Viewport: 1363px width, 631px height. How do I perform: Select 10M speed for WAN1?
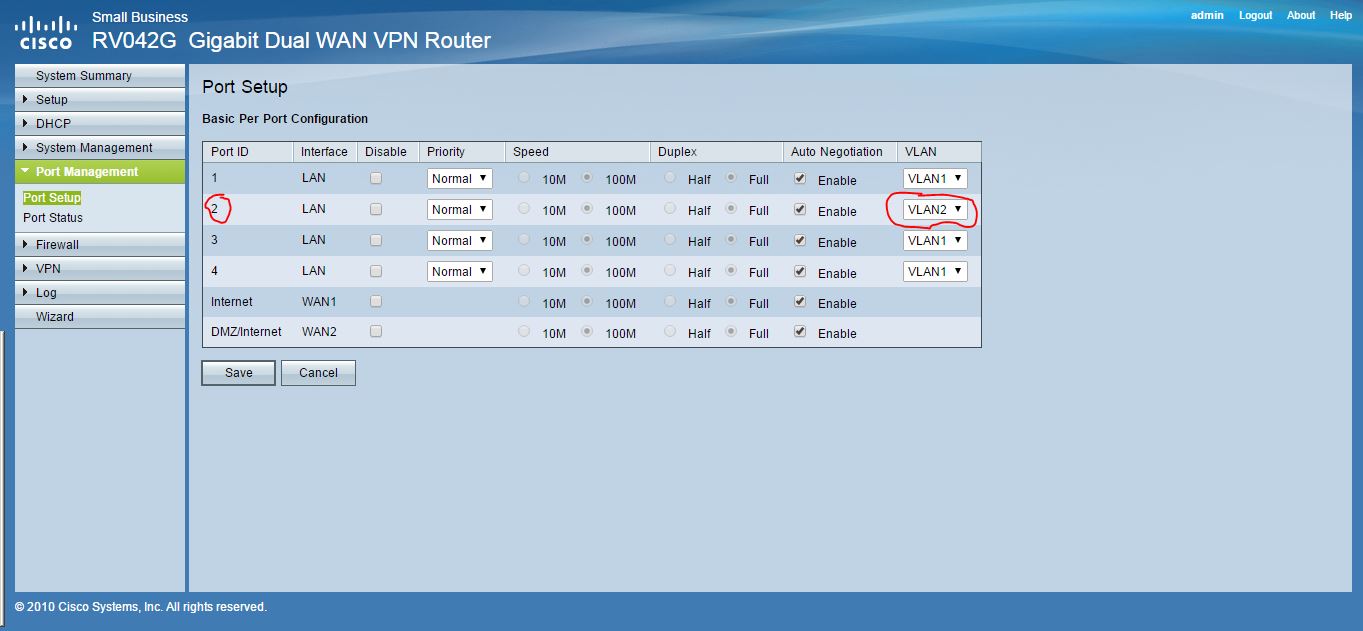[x=524, y=302]
